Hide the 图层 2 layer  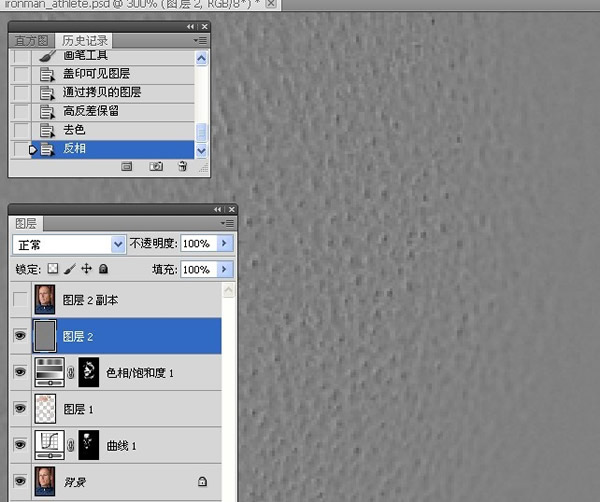pyautogui.click(x=20, y=336)
